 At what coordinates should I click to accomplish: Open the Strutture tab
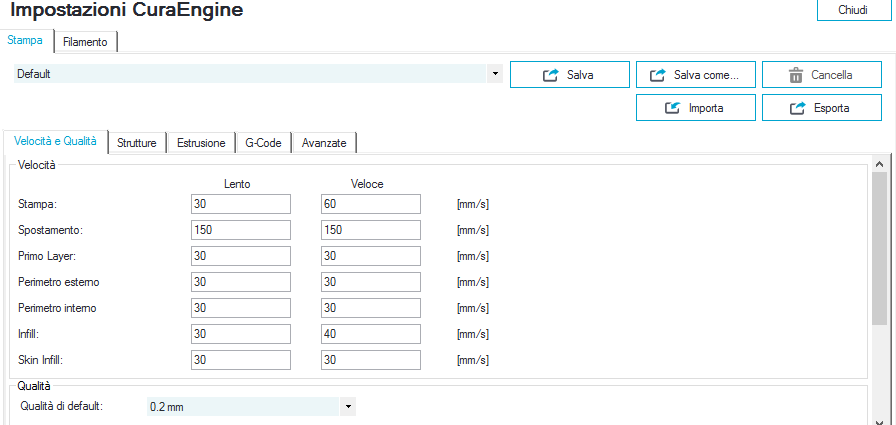[x=137, y=143]
